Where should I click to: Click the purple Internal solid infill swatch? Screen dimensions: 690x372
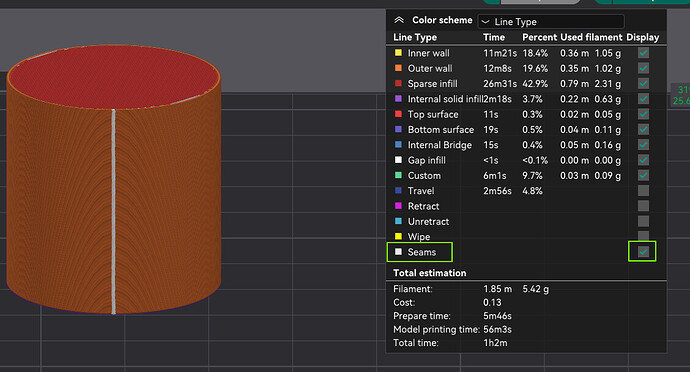pyautogui.click(x=398, y=99)
